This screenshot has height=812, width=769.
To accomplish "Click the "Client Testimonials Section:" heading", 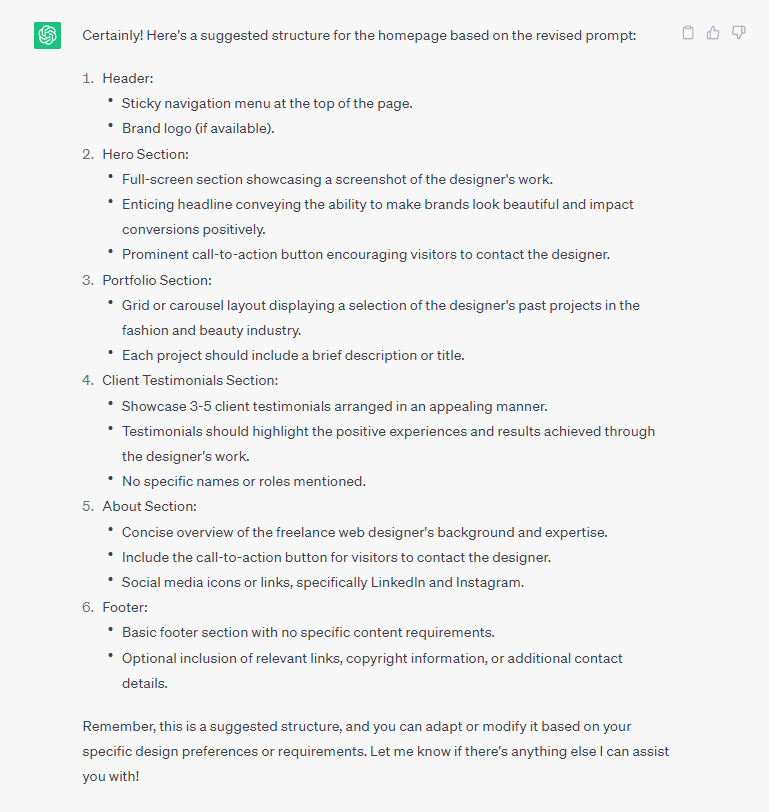I will (190, 380).
